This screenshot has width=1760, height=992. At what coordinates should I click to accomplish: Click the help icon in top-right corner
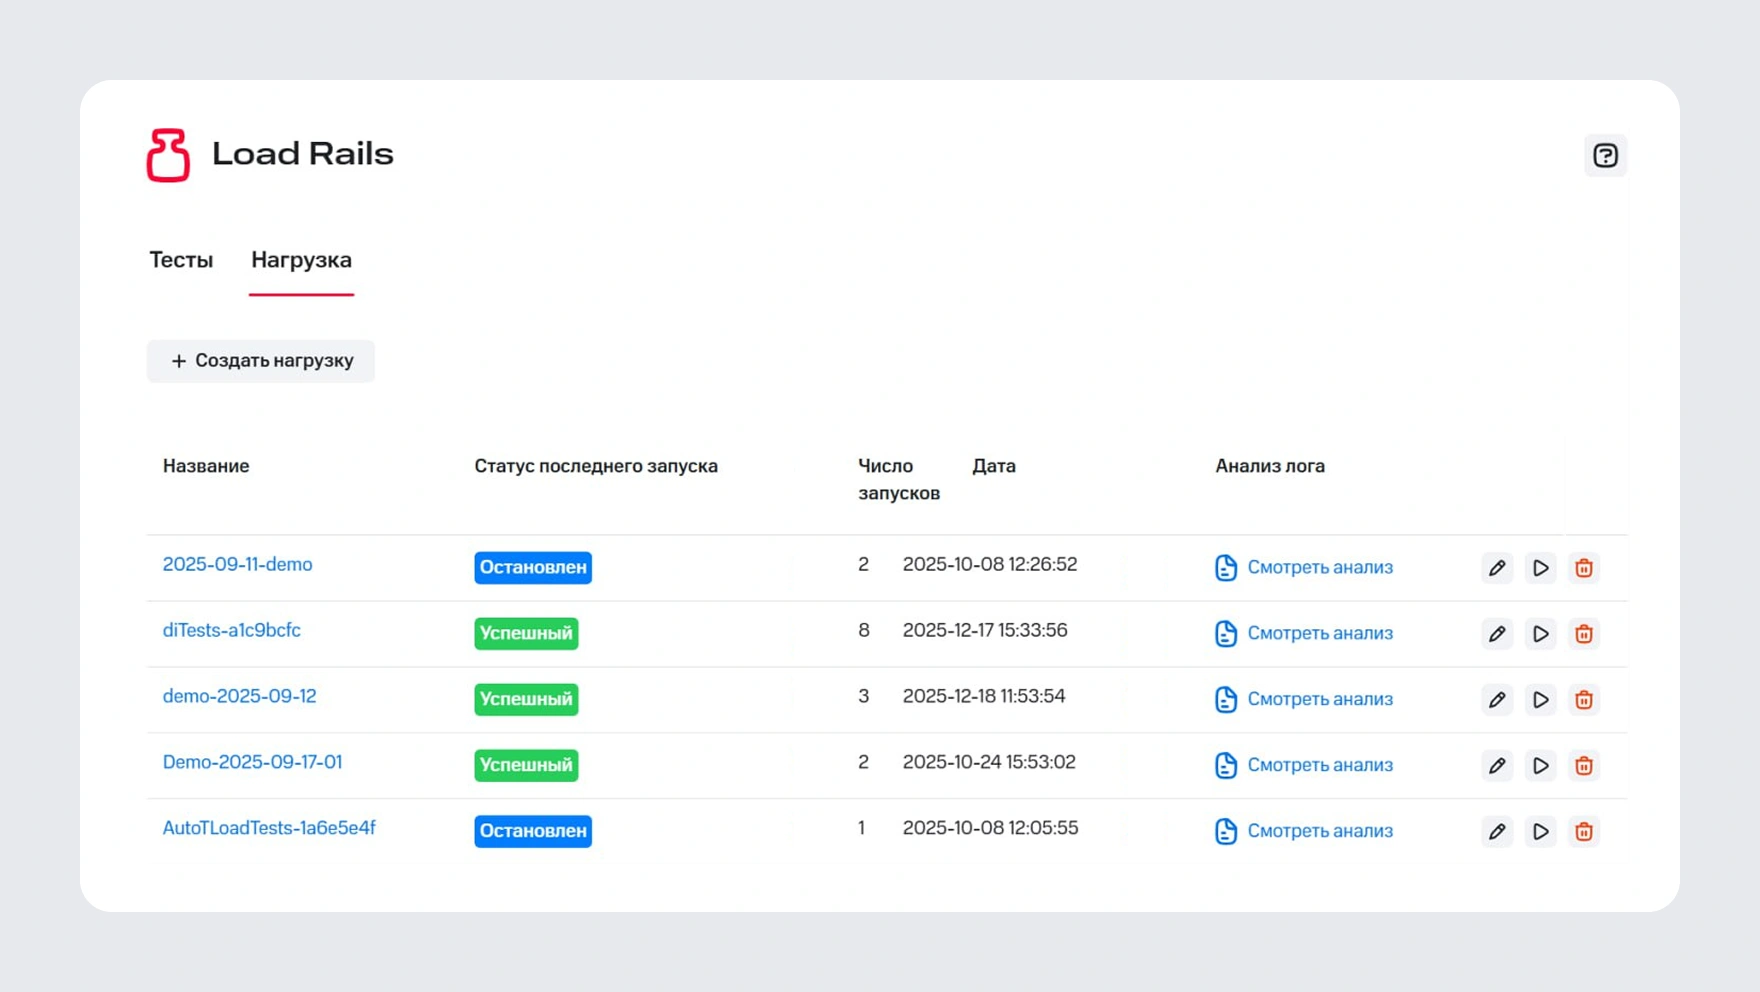click(1605, 156)
